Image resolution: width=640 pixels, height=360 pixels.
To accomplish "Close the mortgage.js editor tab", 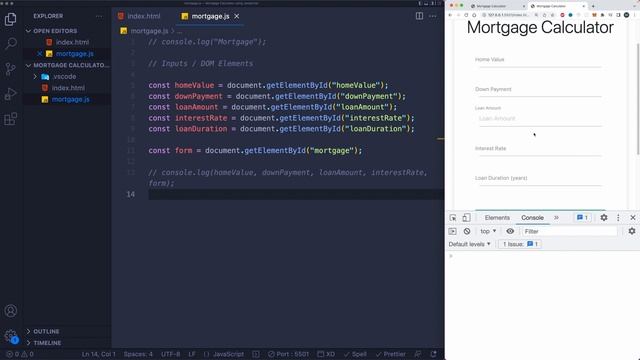I will [237, 16].
